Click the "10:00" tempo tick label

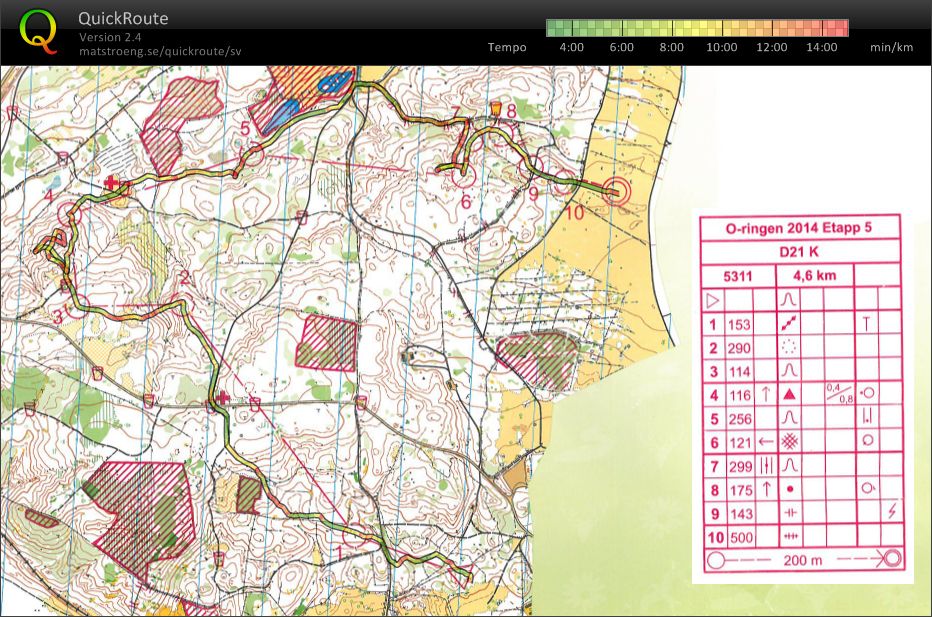pos(722,48)
